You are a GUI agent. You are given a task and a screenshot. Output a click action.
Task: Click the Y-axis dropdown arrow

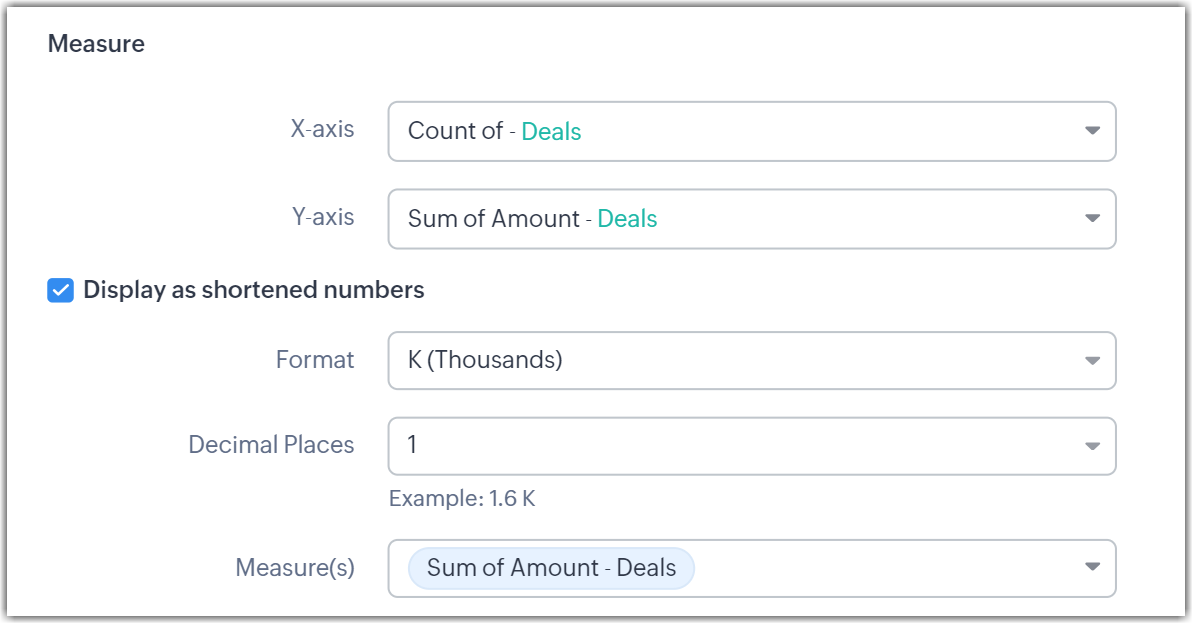1092,219
